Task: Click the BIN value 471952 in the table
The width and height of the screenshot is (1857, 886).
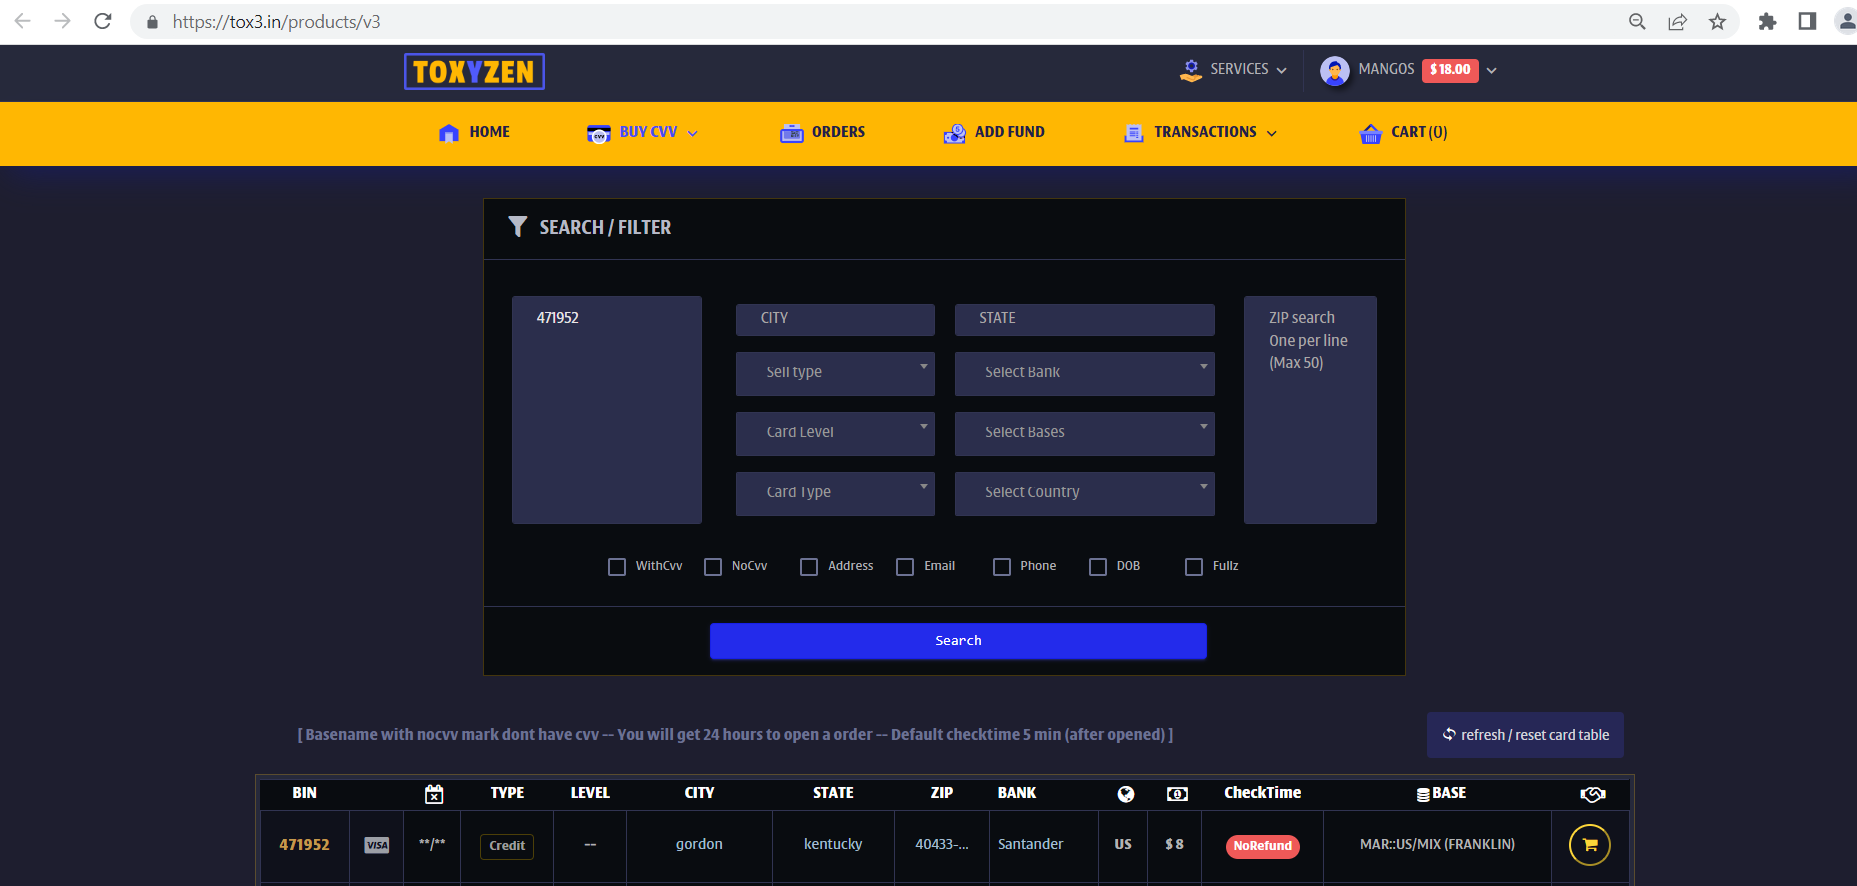Action: coord(304,845)
